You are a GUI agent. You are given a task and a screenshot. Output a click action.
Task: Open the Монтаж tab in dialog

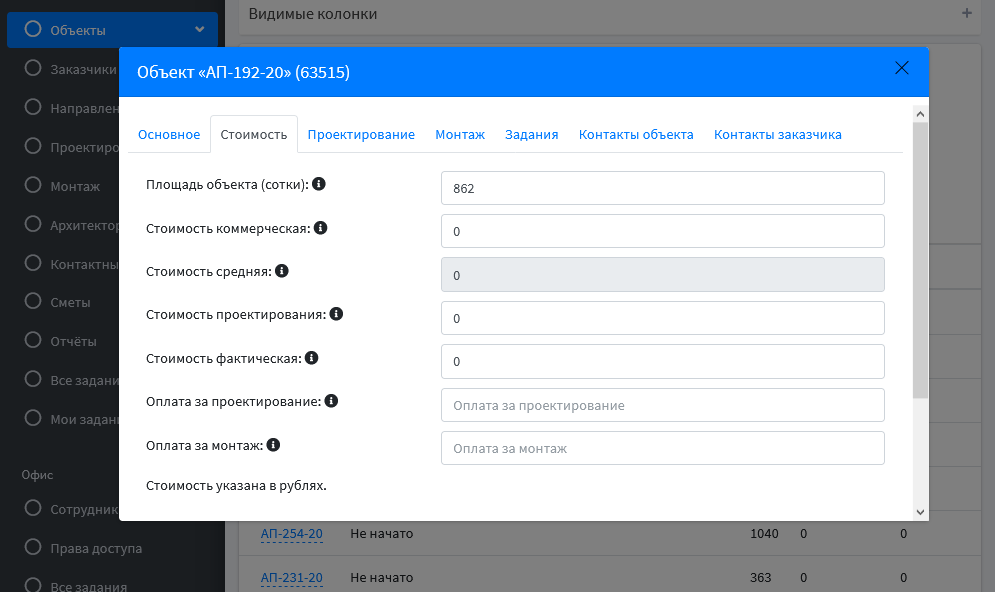coord(460,135)
